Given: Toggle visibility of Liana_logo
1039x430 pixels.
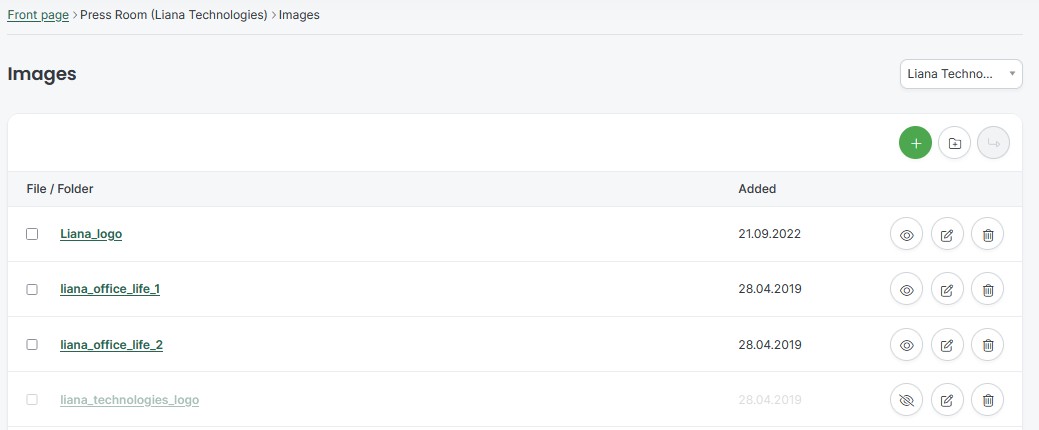Looking at the screenshot, I should click(x=906, y=235).
